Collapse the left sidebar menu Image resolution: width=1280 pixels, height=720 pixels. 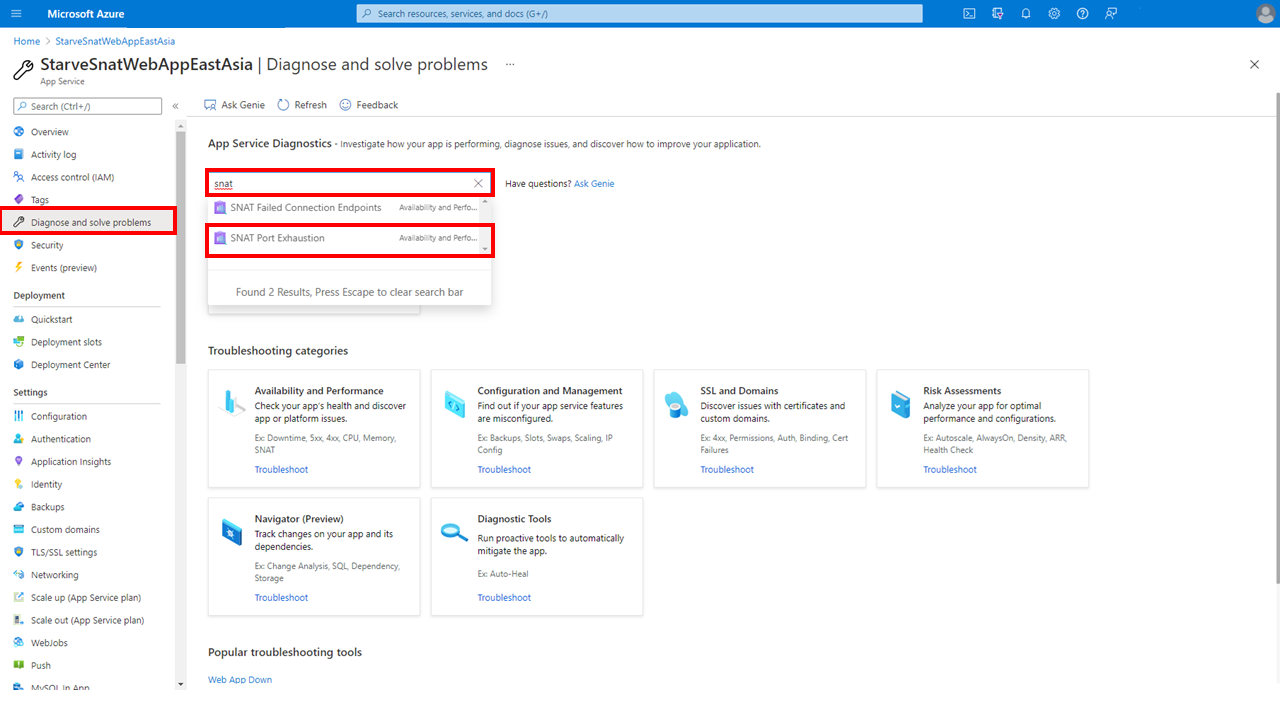[175, 106]
